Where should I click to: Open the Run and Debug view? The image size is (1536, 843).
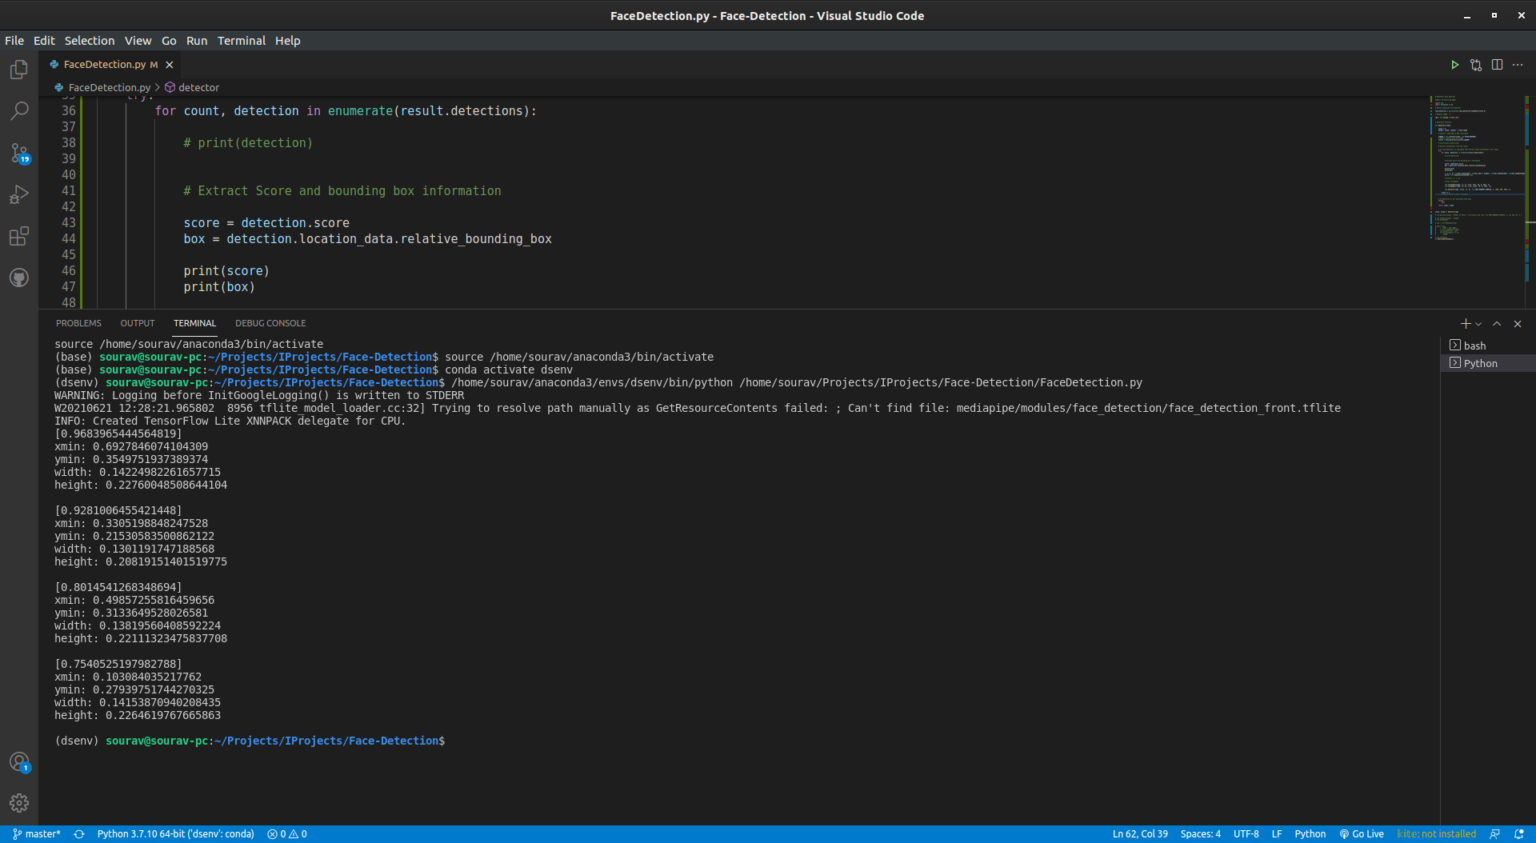pos(19,195)
